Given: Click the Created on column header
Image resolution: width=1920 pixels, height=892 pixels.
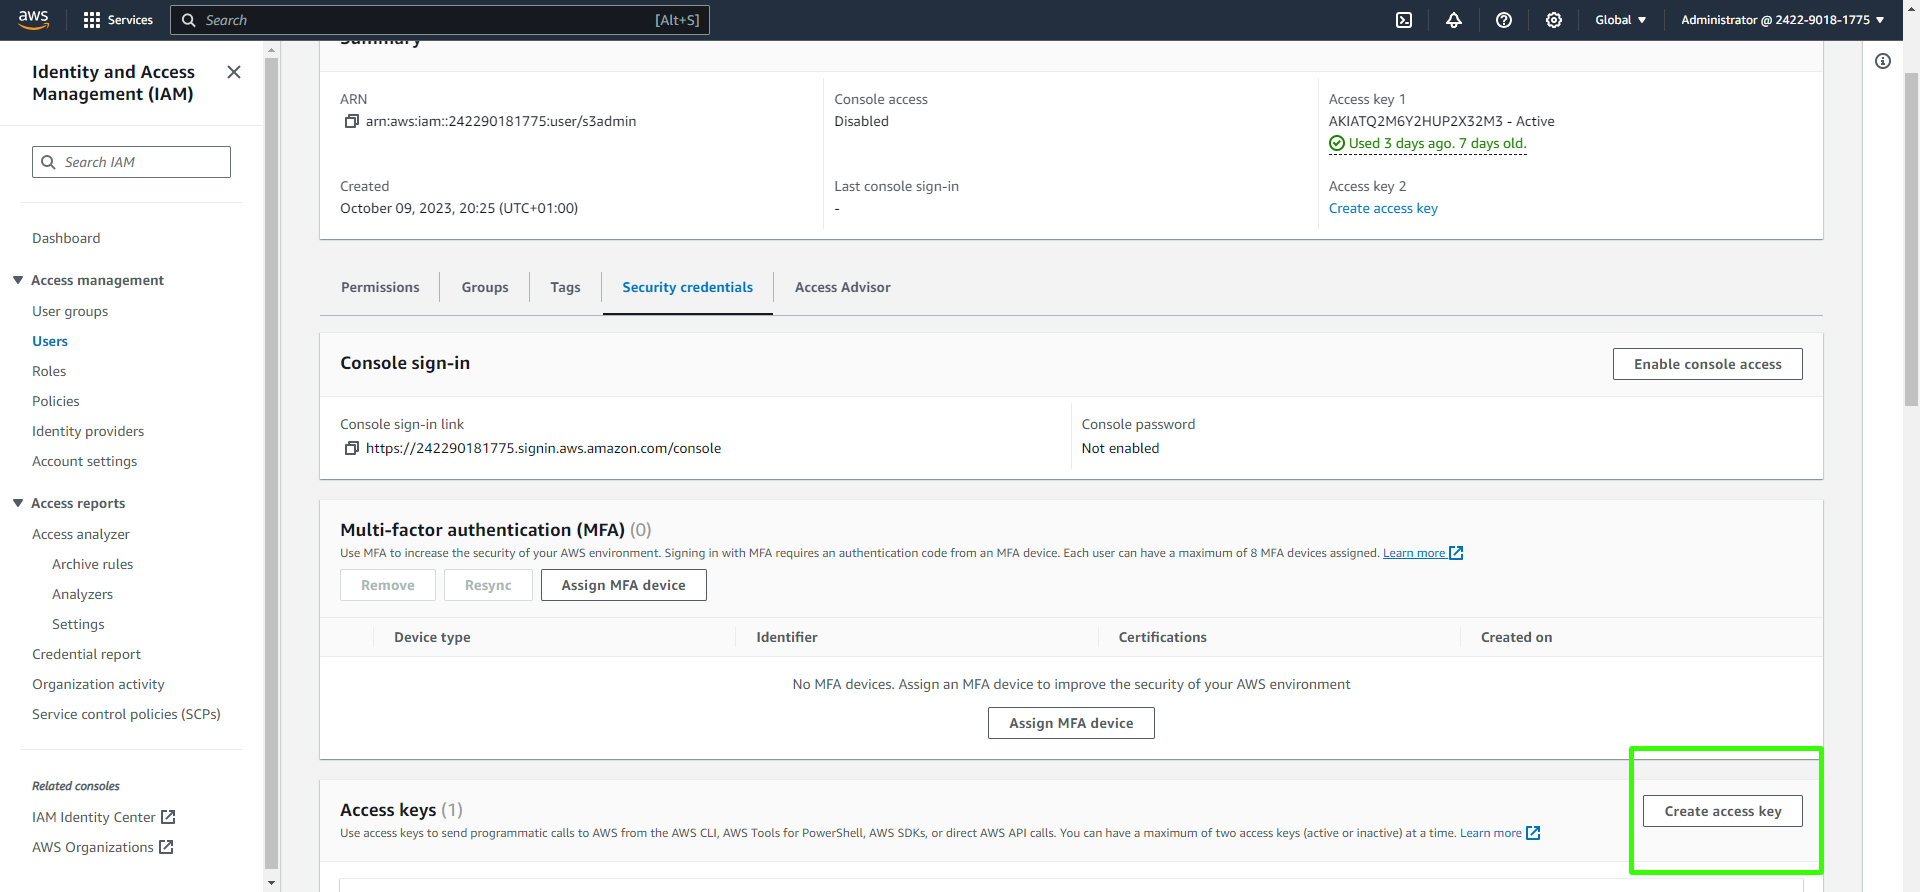Looking at the screenshot, I should pyautogui.click(x=1517, y=637).
